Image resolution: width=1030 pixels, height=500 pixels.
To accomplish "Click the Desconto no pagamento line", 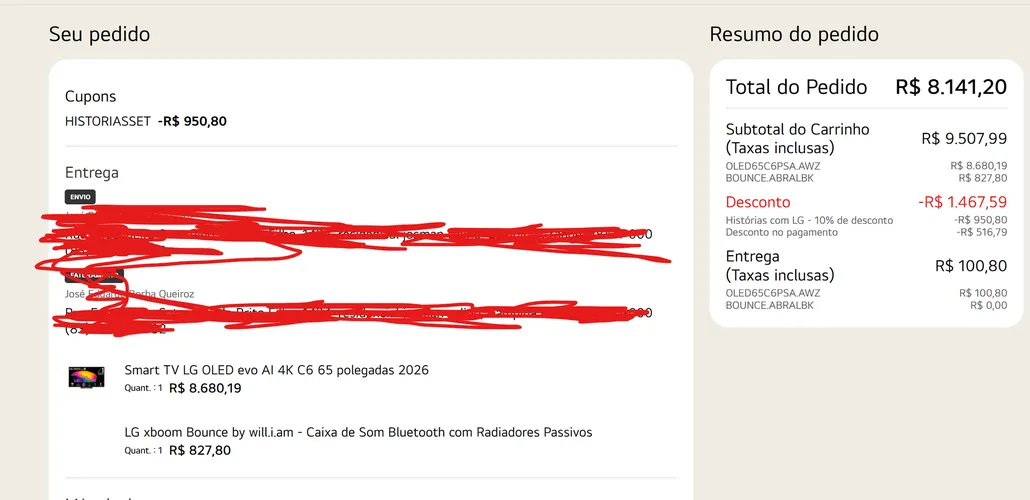I will point(782,232).
